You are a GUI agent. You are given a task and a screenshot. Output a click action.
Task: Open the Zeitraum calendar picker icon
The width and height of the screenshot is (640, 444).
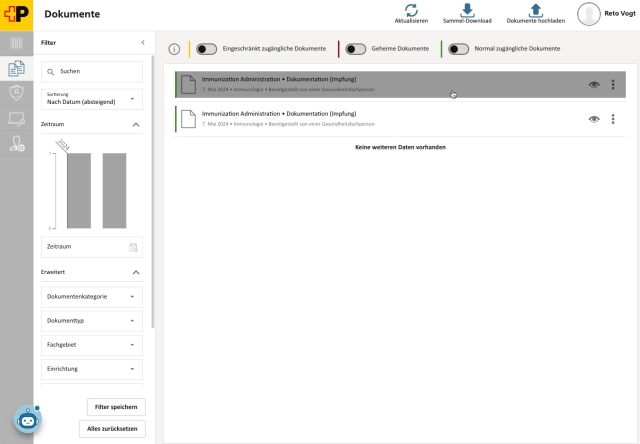coord(133,247)
